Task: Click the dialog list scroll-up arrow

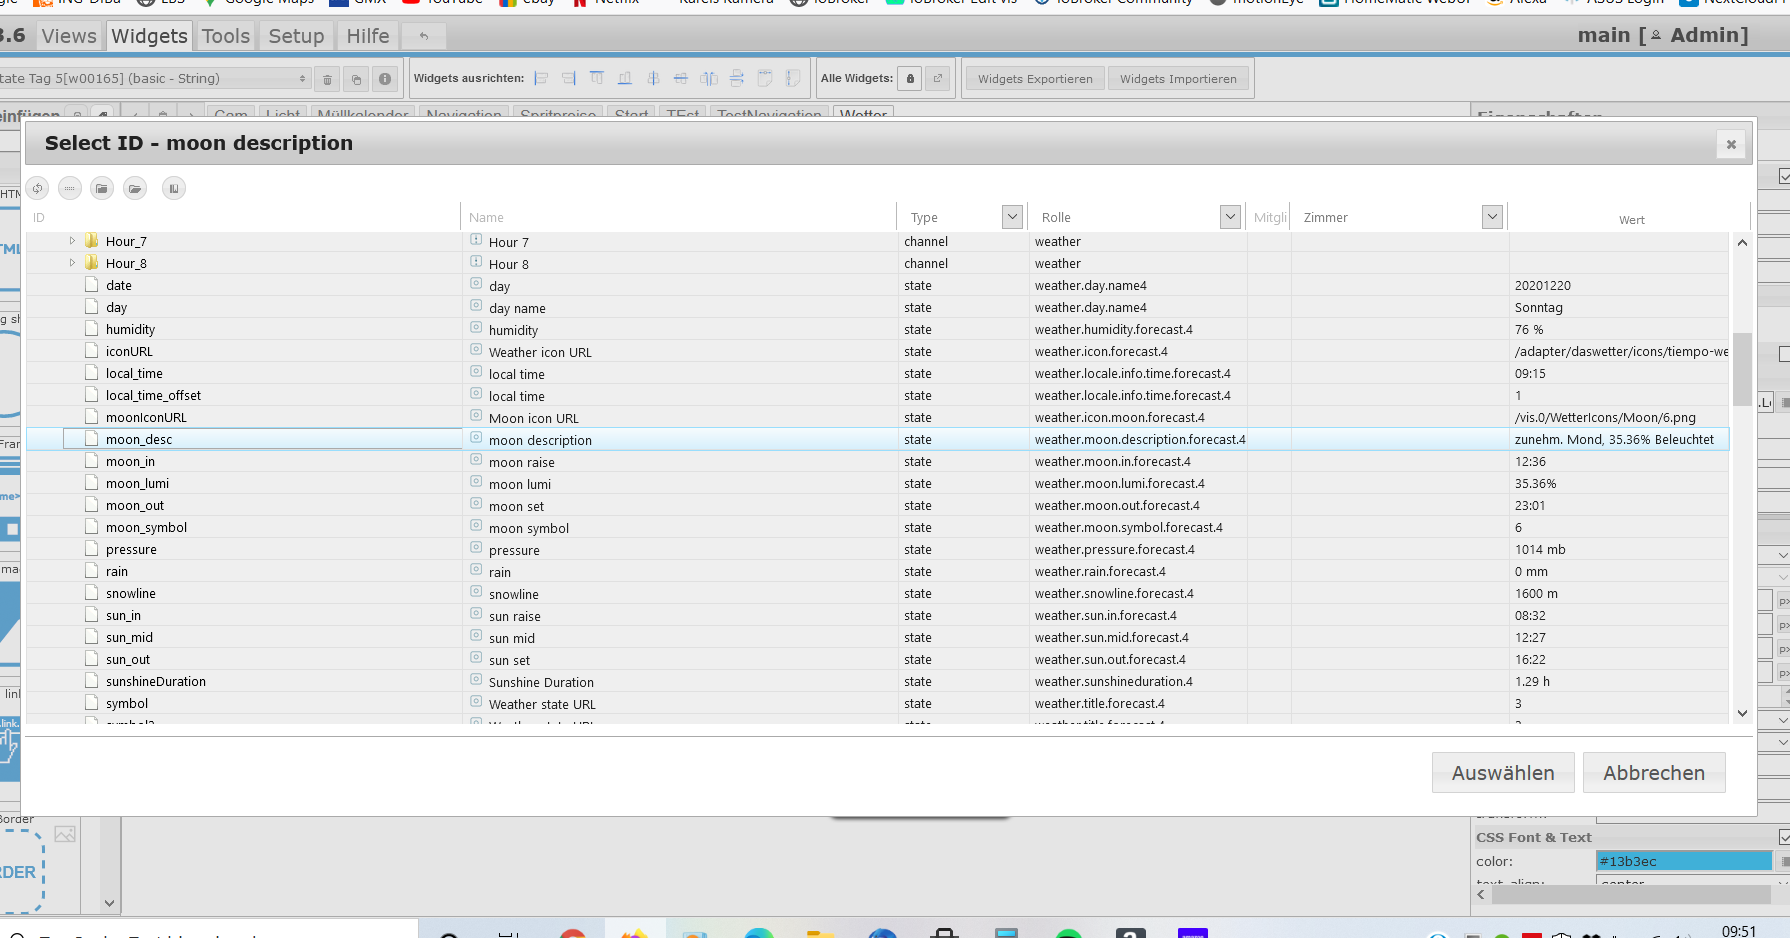Action: (1742, 243)
